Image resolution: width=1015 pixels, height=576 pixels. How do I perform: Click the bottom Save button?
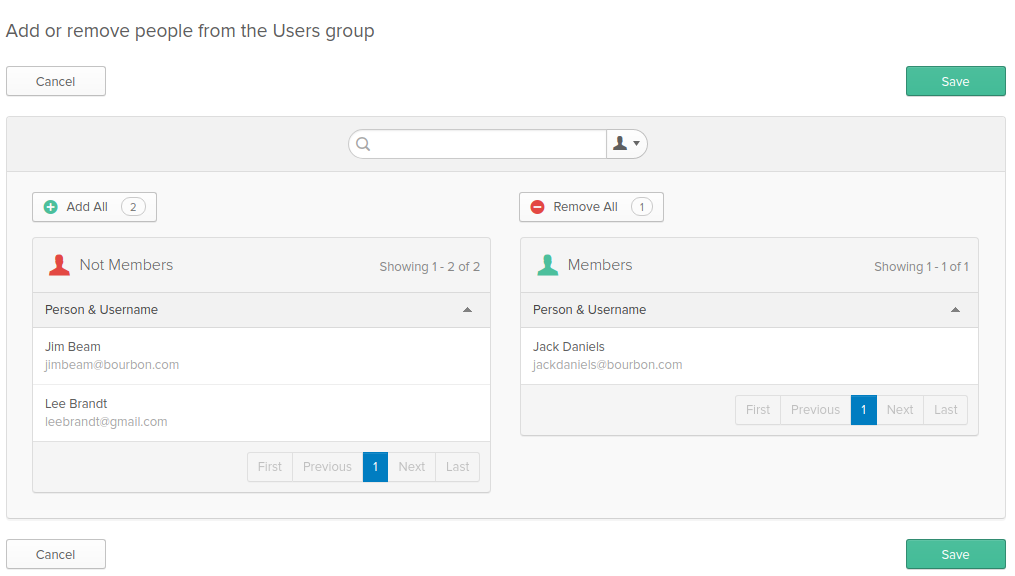955,554
